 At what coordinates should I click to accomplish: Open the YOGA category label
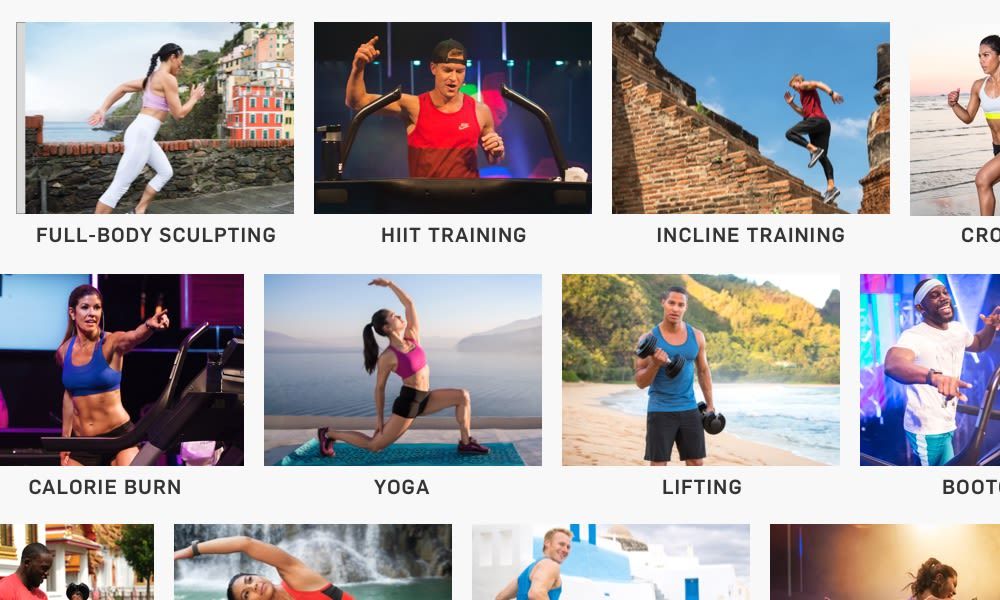(402, 487)
